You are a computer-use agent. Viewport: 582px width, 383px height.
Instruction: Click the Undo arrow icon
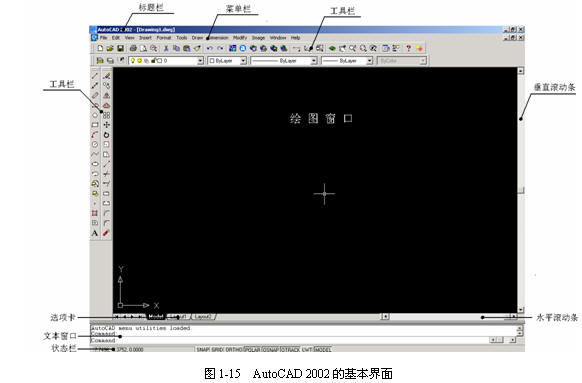pos(210,48)
